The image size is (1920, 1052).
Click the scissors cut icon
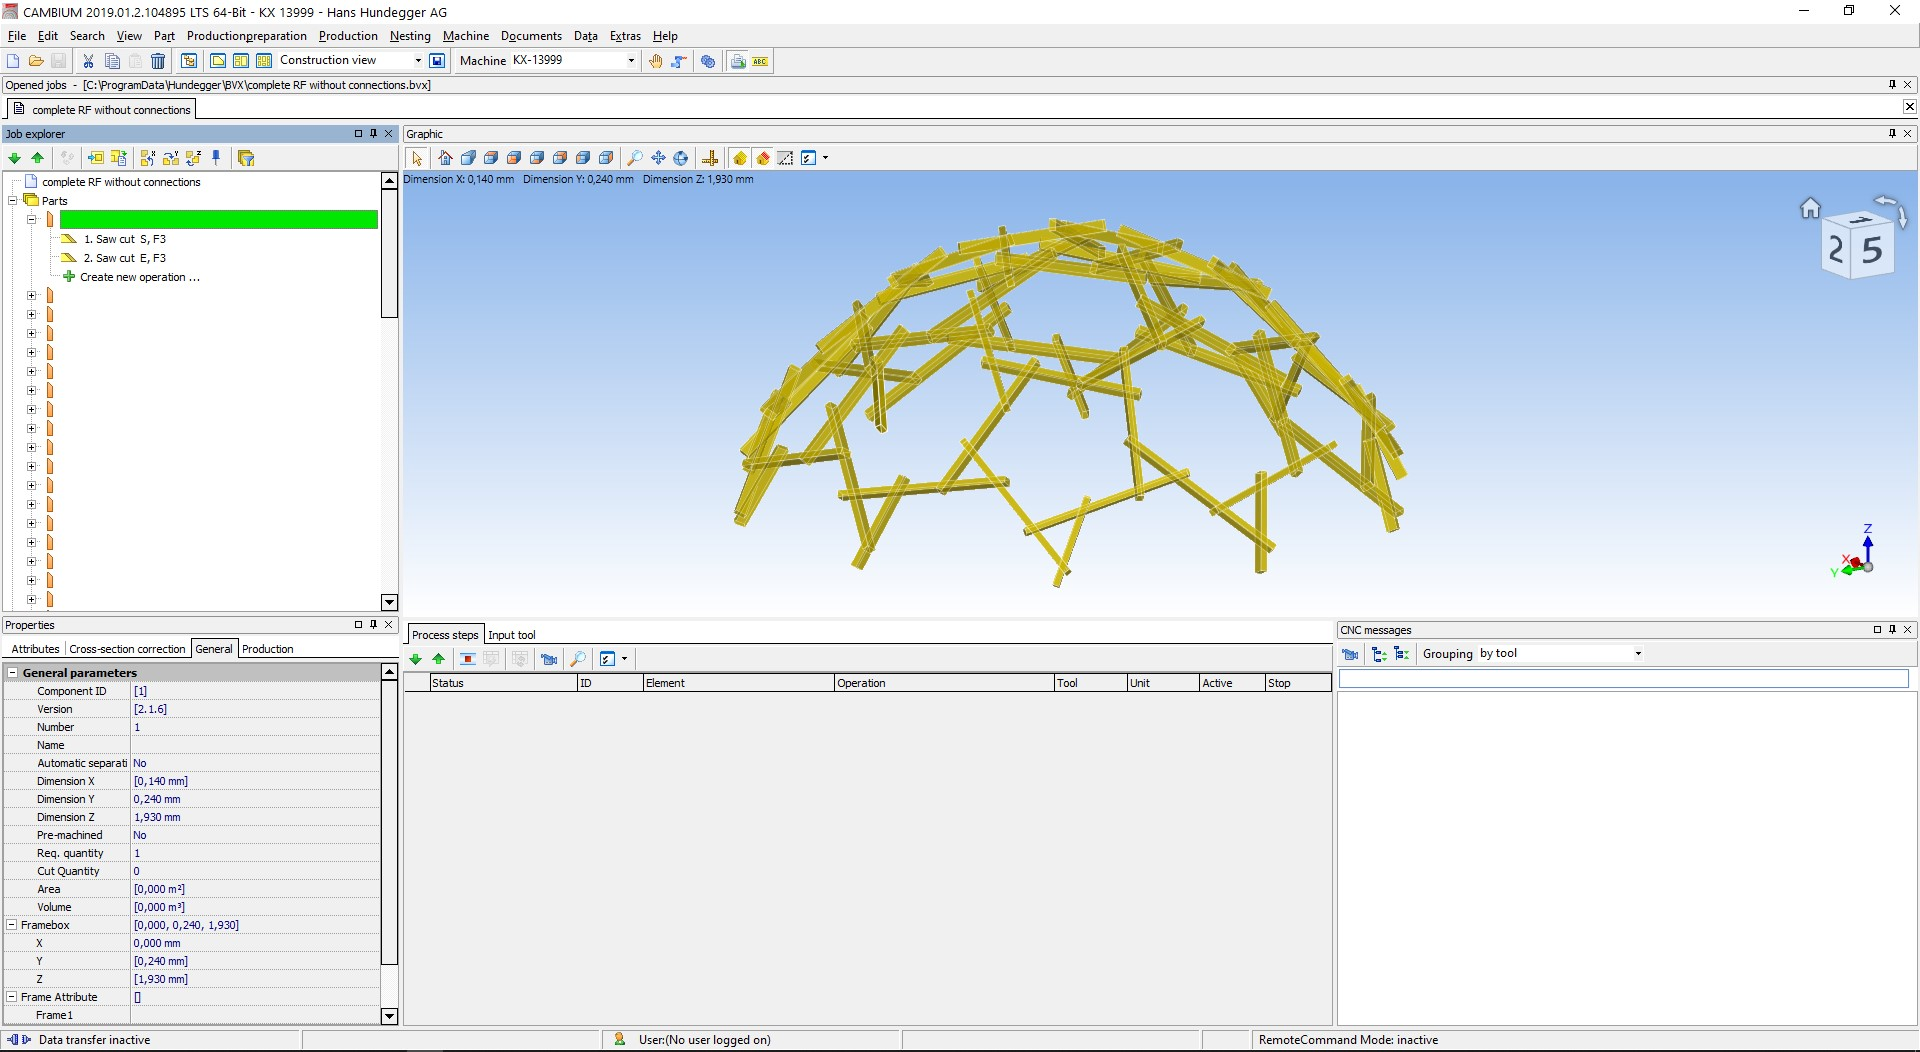tap(88, 61)
